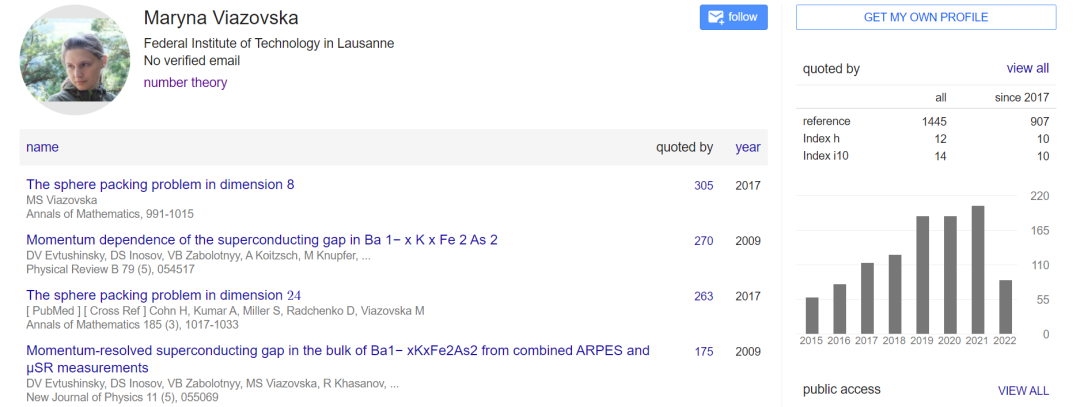Click VIEW ALL next to public access
Image resolution: width=1080 pixels, height=407 pixels.
pos(1023,391)
